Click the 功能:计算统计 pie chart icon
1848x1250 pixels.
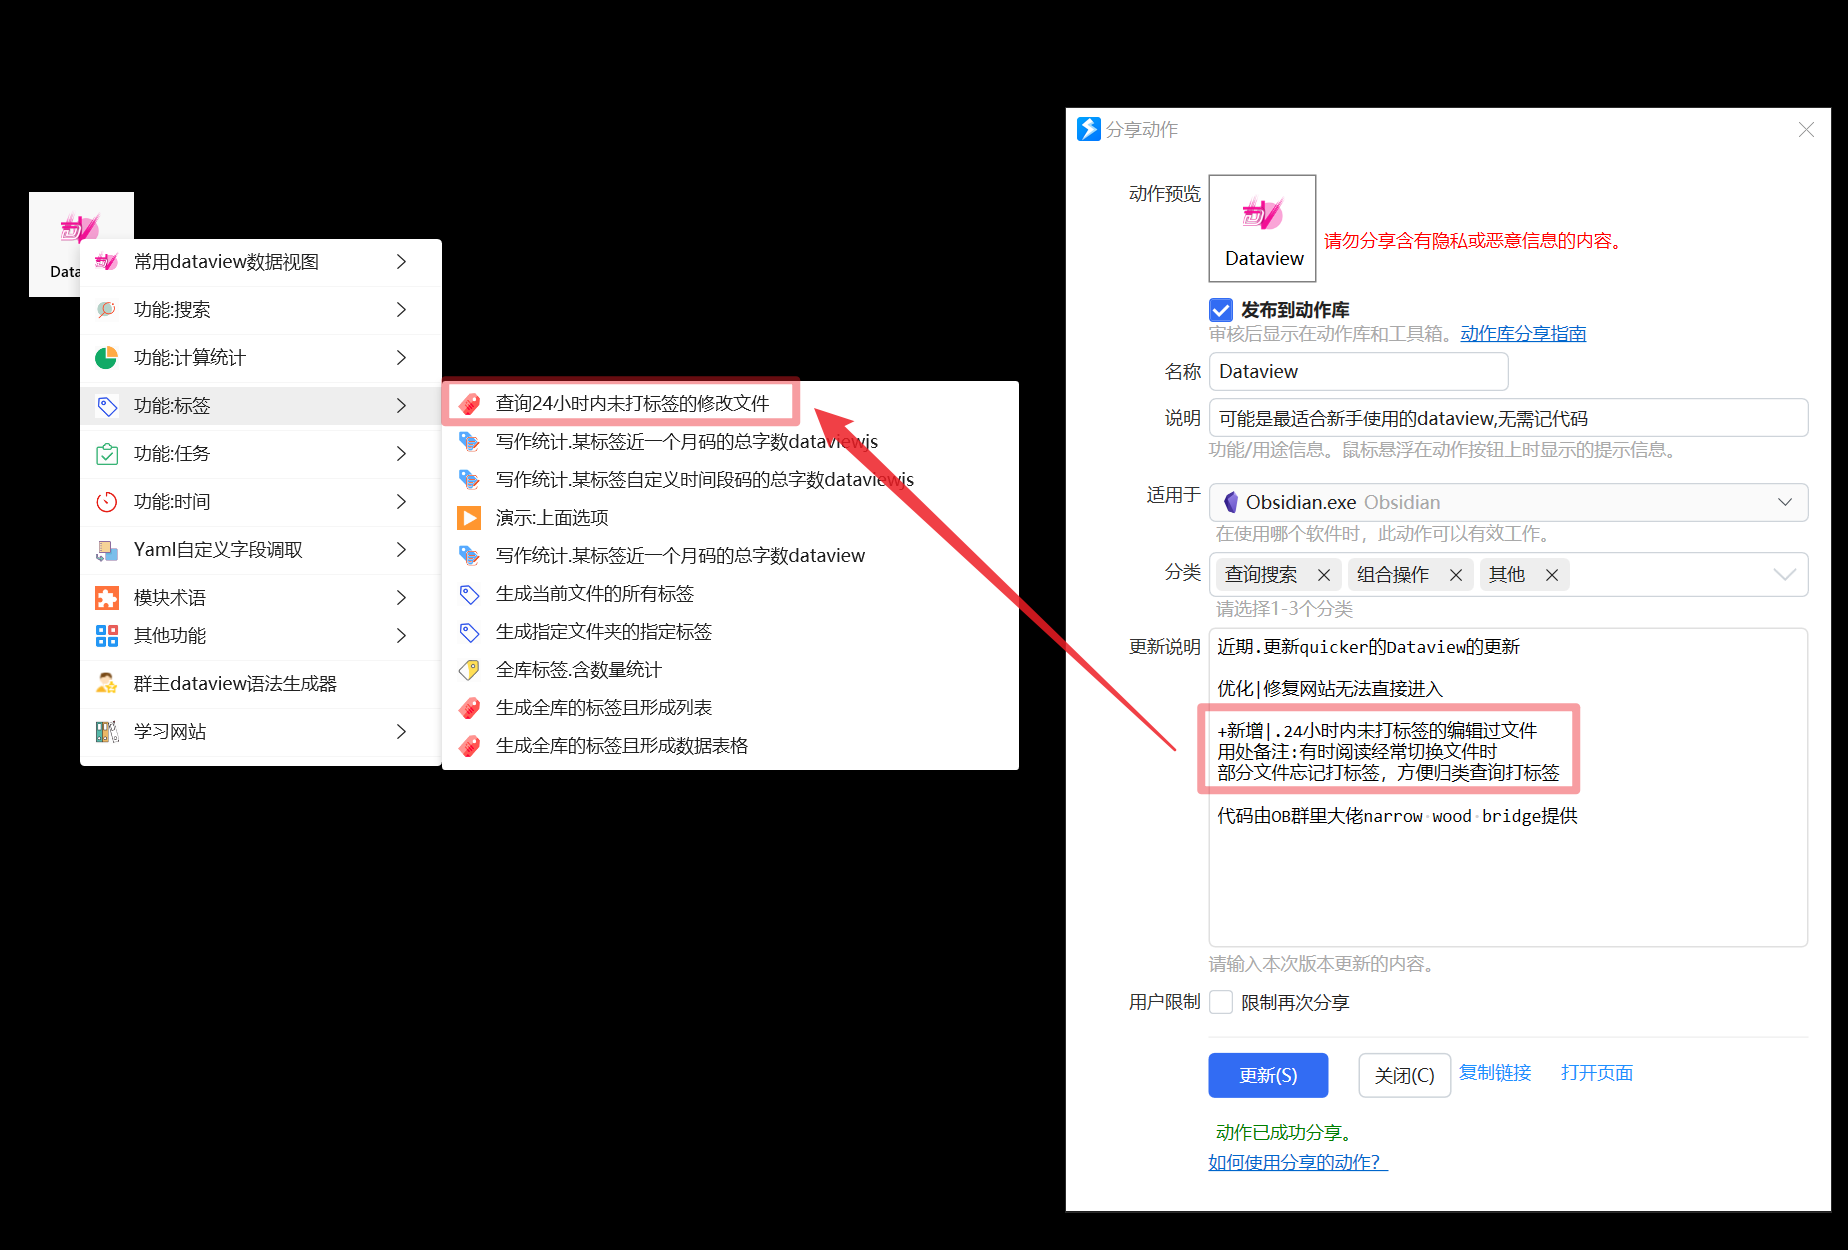(106, 358)
